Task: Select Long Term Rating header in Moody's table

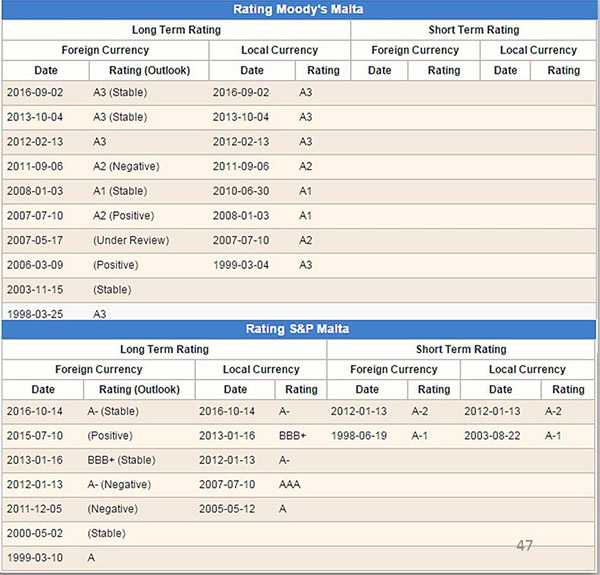Action: click(x=176, y=30)
